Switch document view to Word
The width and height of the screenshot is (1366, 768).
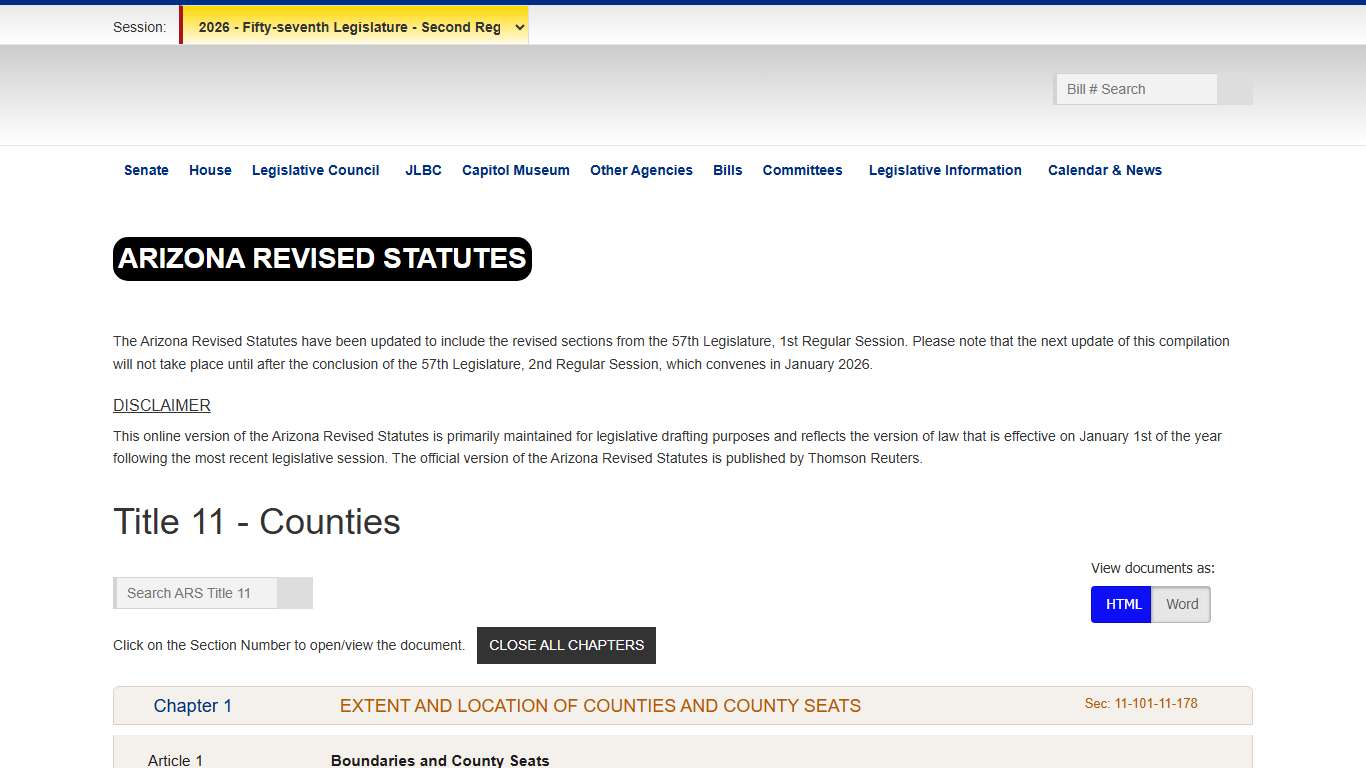[x=1181, y=604]
